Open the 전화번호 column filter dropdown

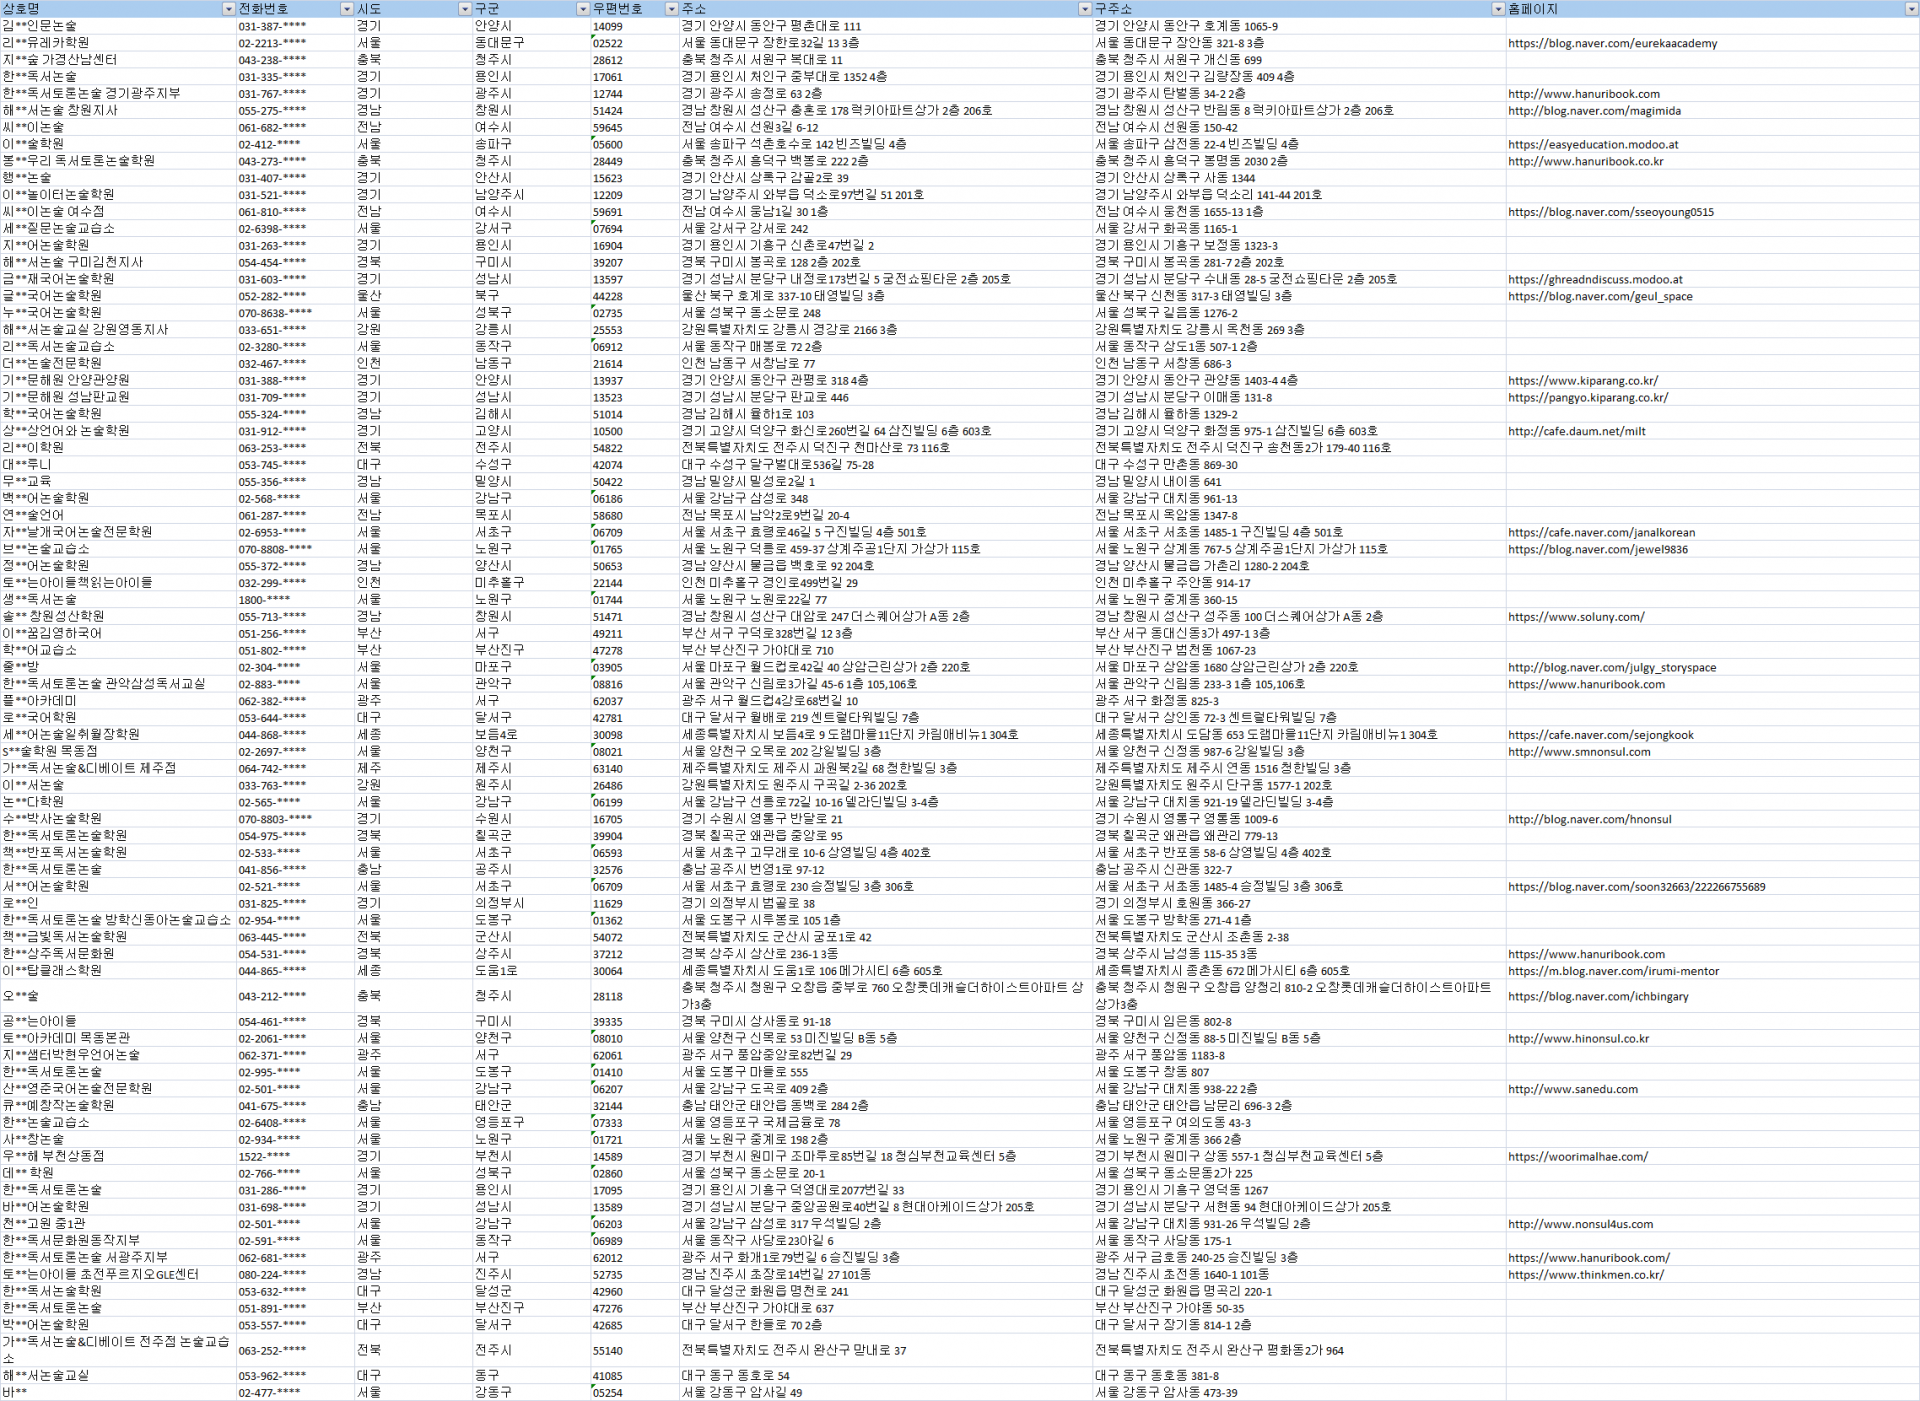[x=347, y=9]
